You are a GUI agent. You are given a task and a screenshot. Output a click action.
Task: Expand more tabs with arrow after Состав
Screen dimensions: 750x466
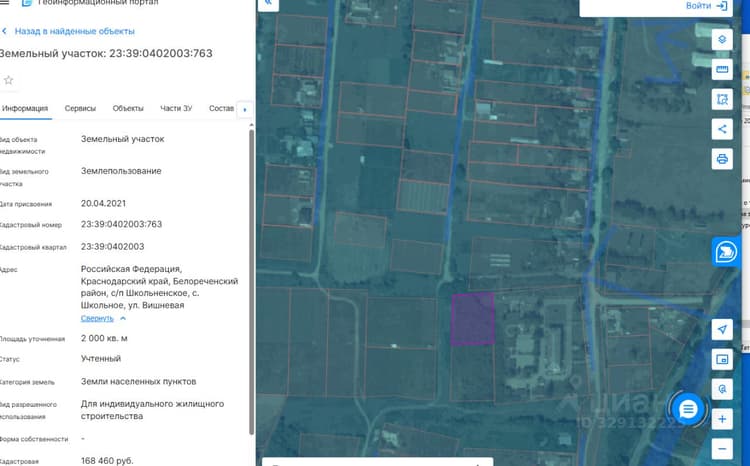click(x=245, y=110)
